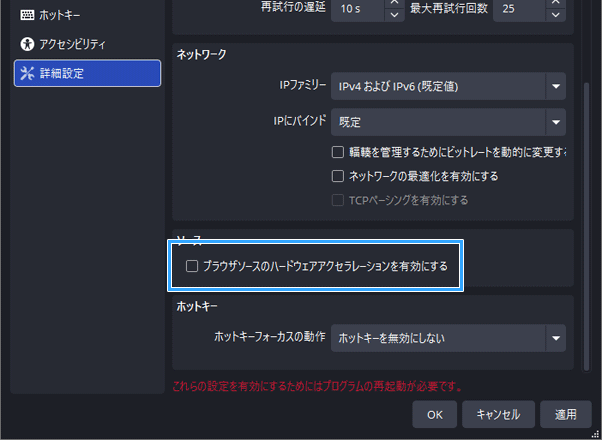The width and height of the screenshot is (602, 440).
Task: Decrease the 再試行の遅延 value with down arrow
Action: pos(394,15)
